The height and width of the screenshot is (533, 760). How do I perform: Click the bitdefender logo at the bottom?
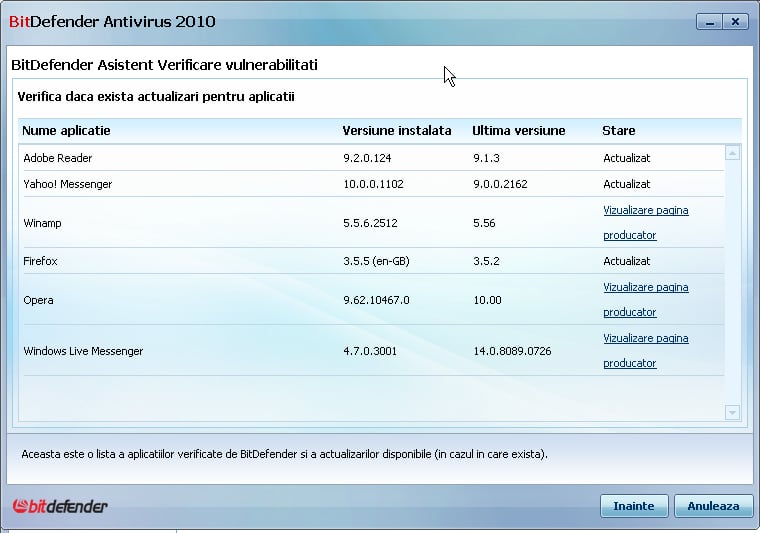point(60,506)
